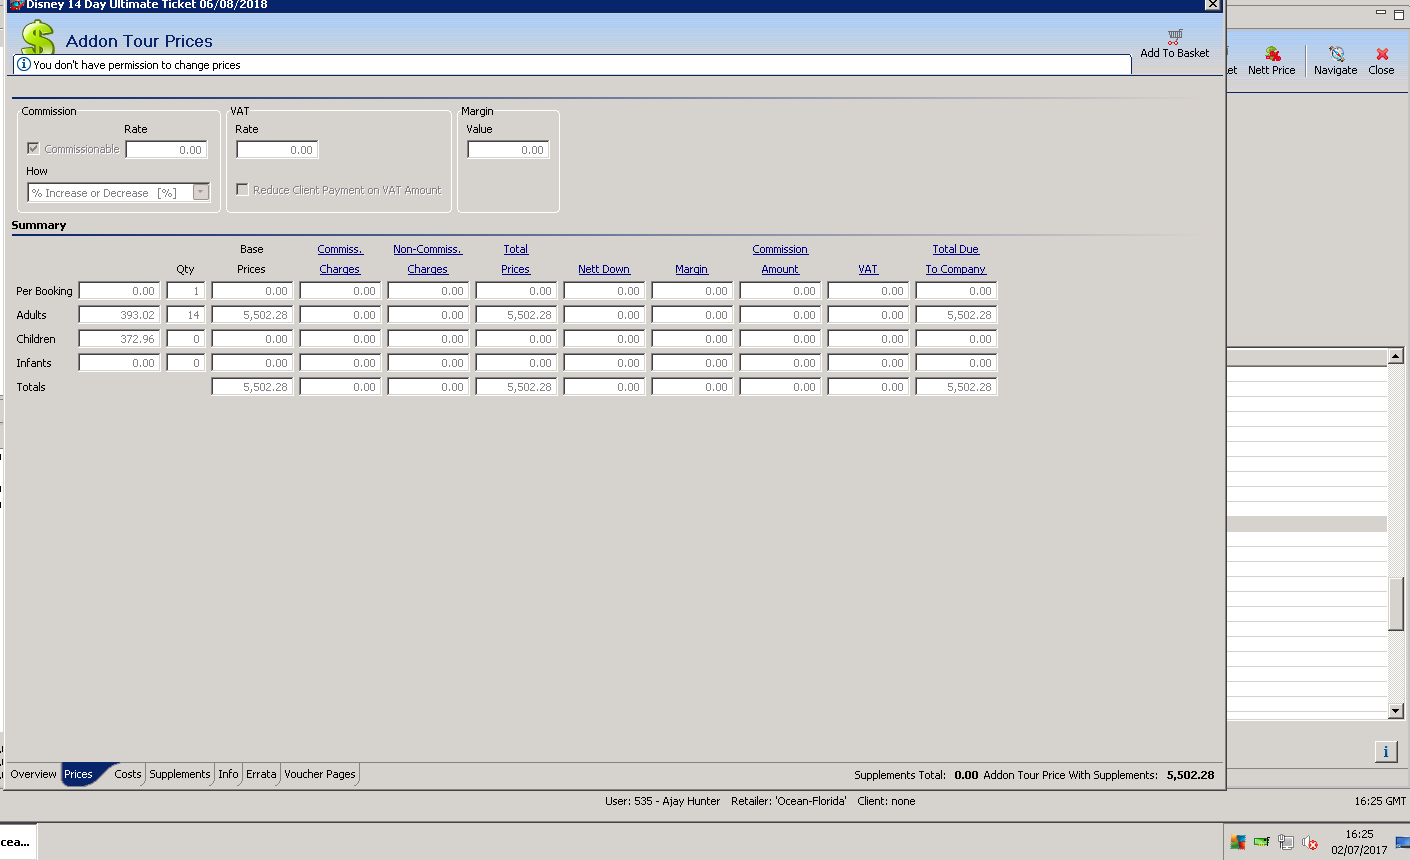
Task: Click the blue info button in the background window
Action: (1386, 752)
